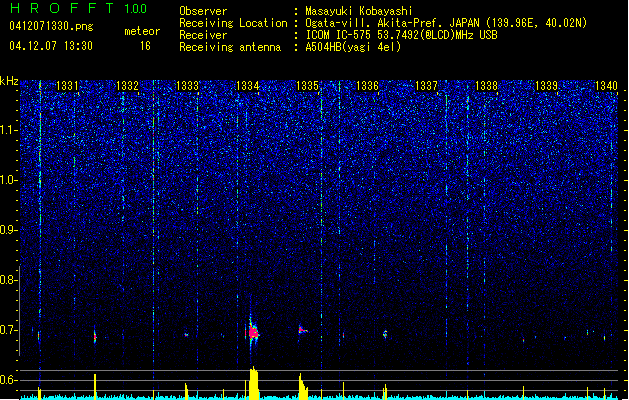Screen dimensions: 629x400
Task: Click the 1338 time marker
Action: tap(487, 86)
